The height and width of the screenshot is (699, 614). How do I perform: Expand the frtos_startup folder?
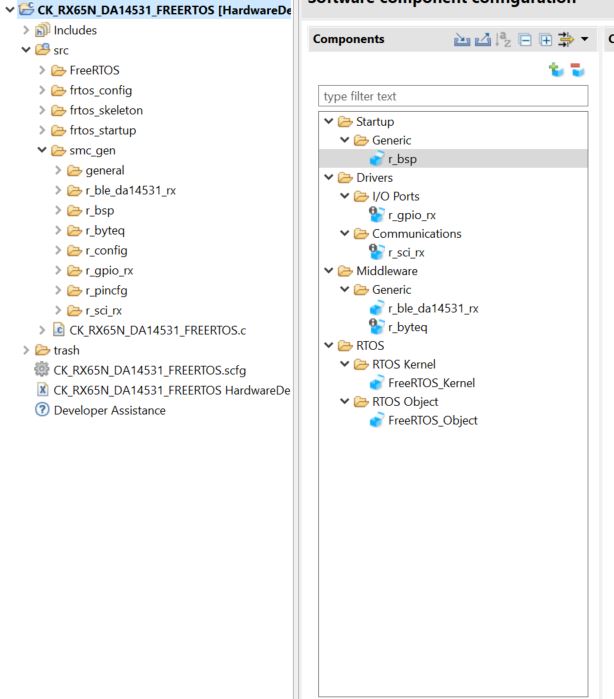coord(42,130)
